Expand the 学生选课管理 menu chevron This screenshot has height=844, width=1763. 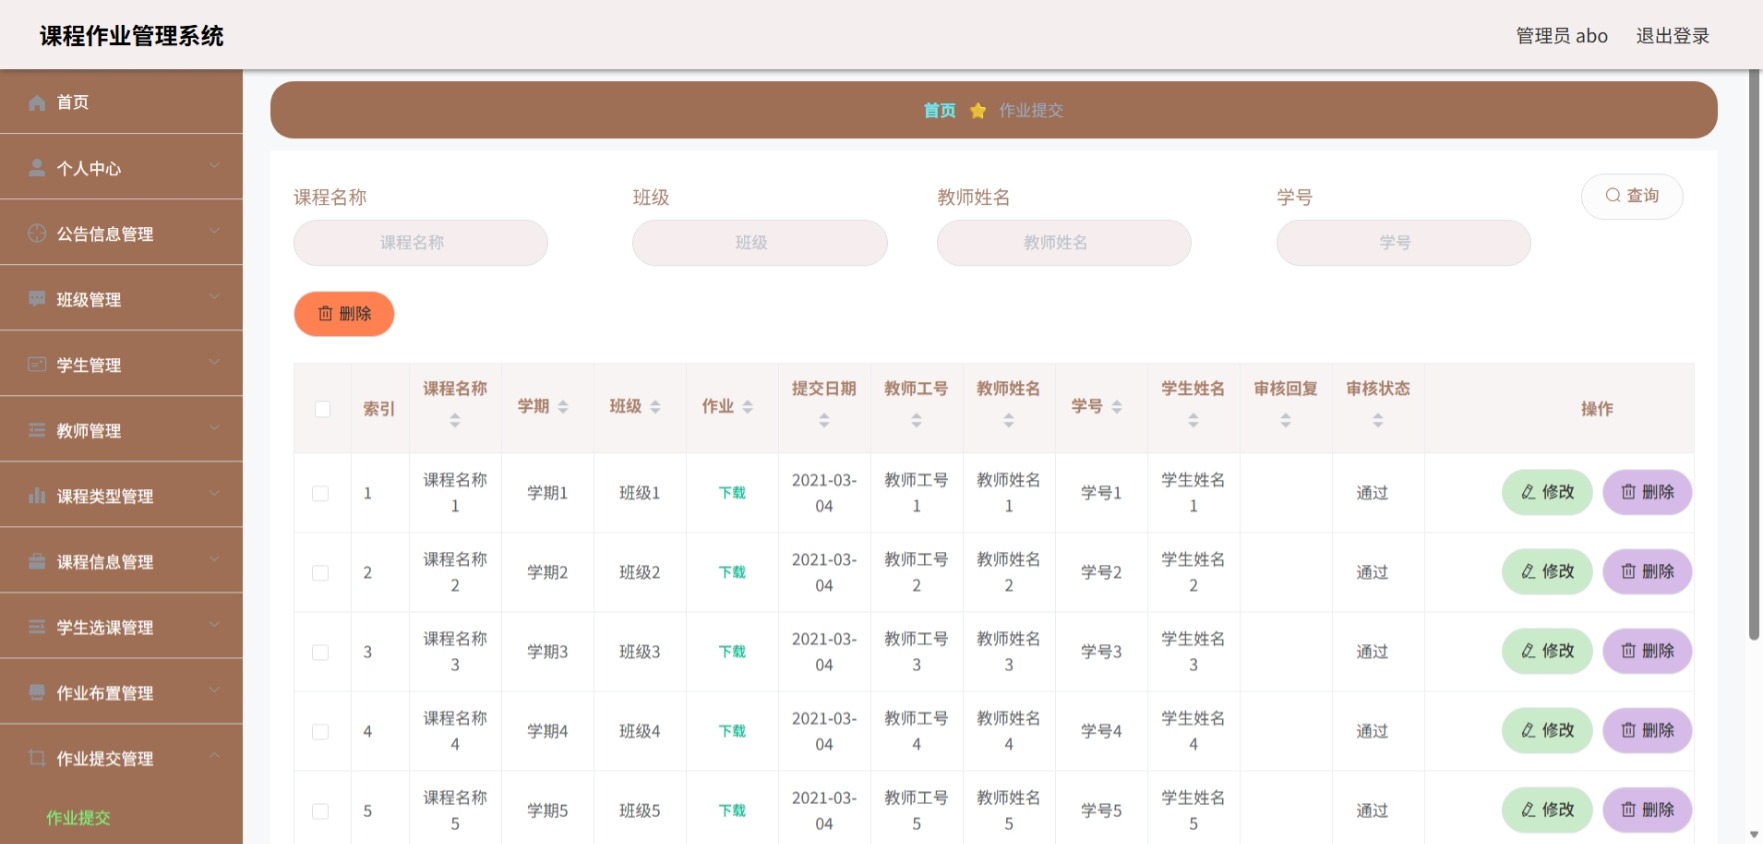[x=214, y=624]
